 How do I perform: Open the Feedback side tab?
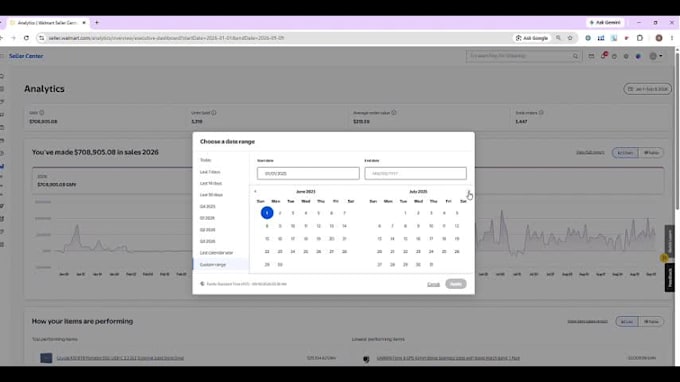(670, 277)
